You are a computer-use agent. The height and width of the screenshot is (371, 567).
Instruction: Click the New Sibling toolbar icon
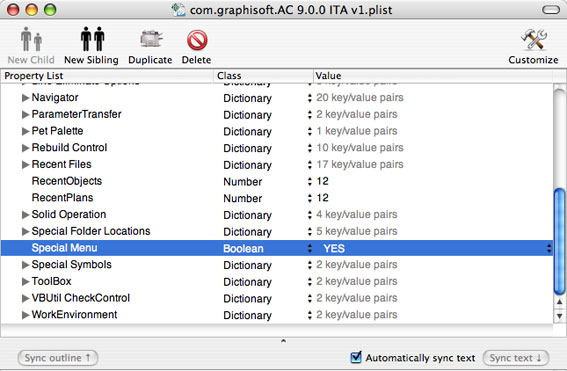[x=92, y=39]
